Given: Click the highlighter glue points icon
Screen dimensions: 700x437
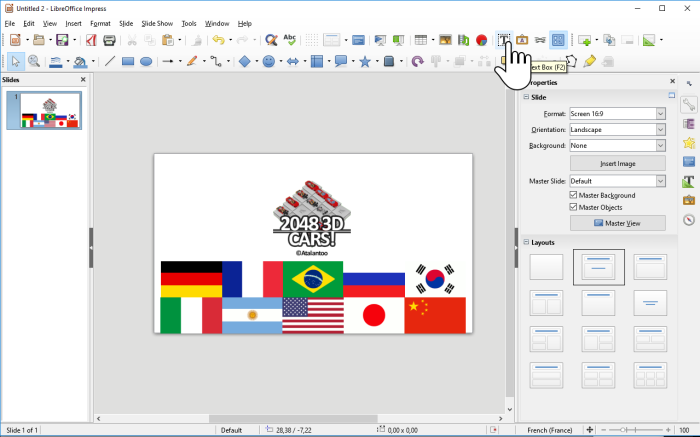Looking at the screenshot, I should [x=589, y=61].
